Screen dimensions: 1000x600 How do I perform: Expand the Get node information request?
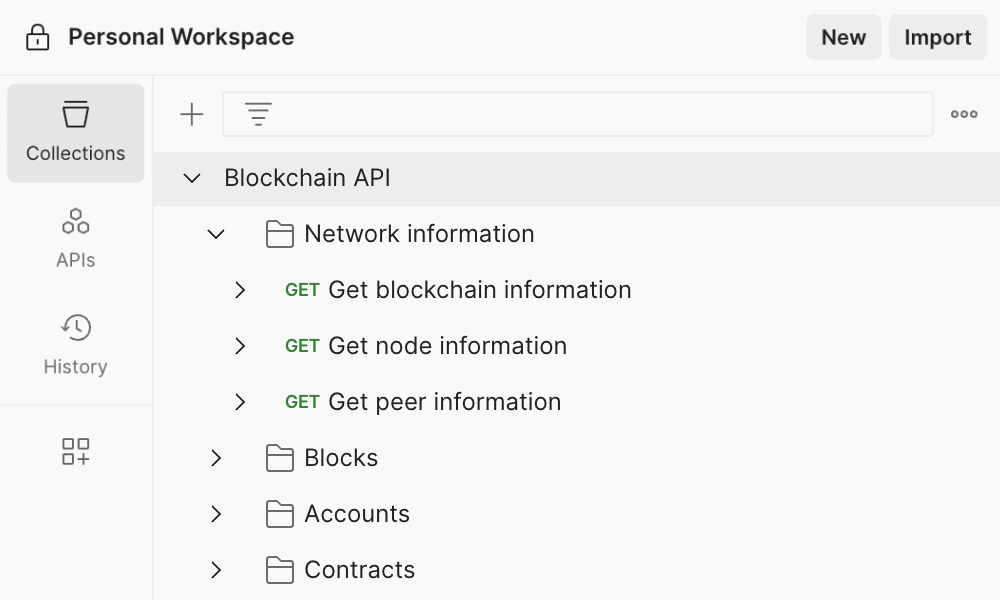240,346
